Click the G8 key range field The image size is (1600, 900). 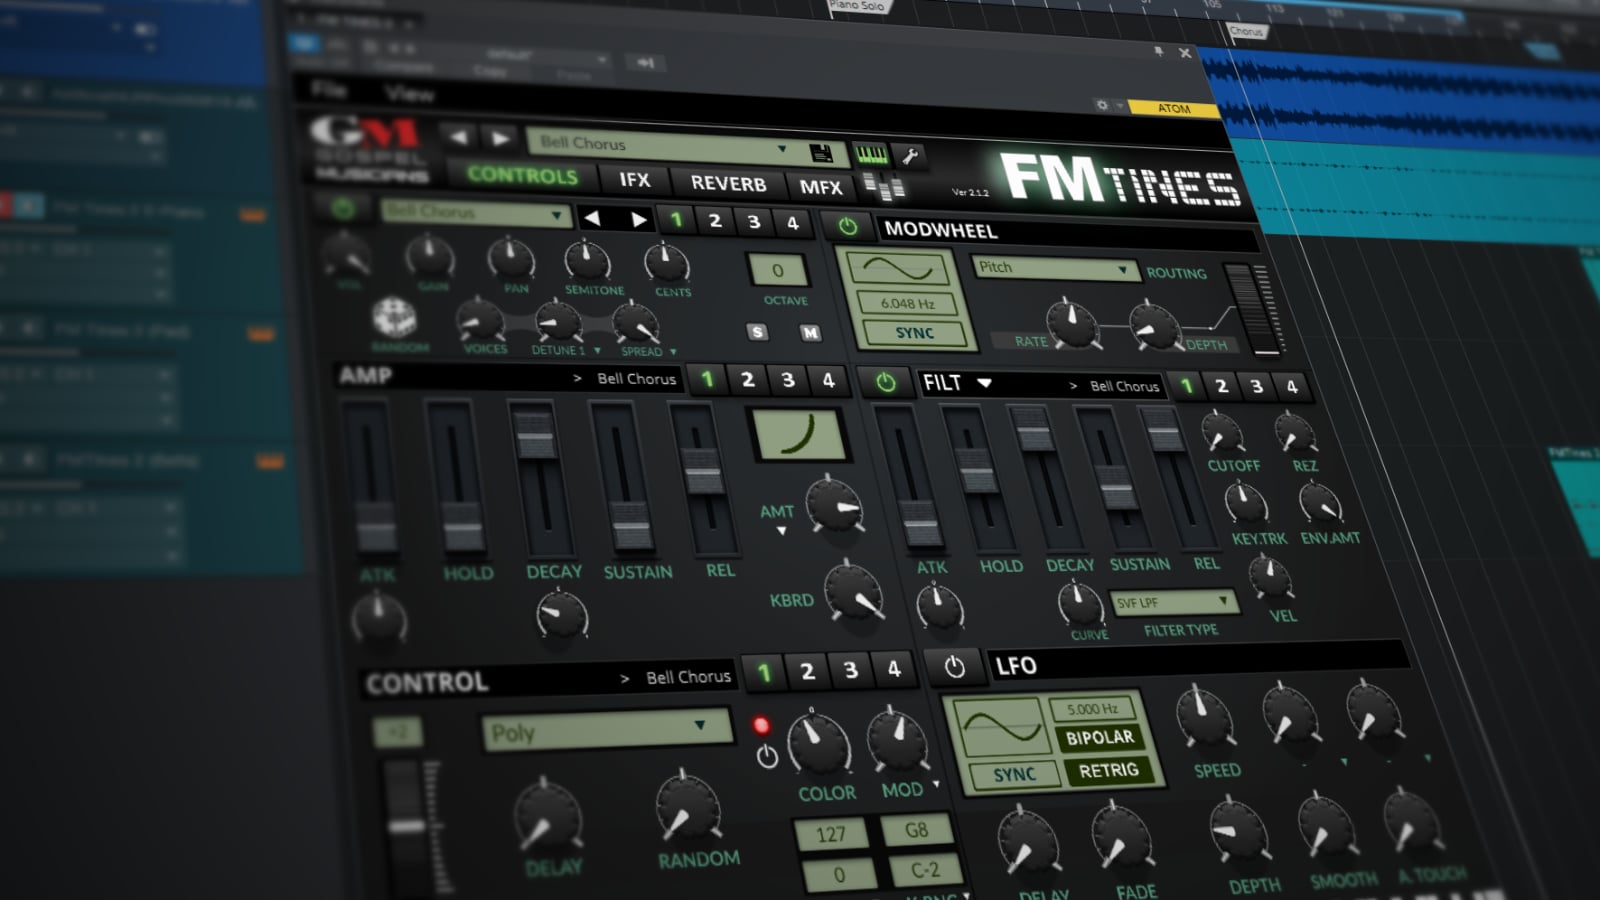click(x=916, y=830)
